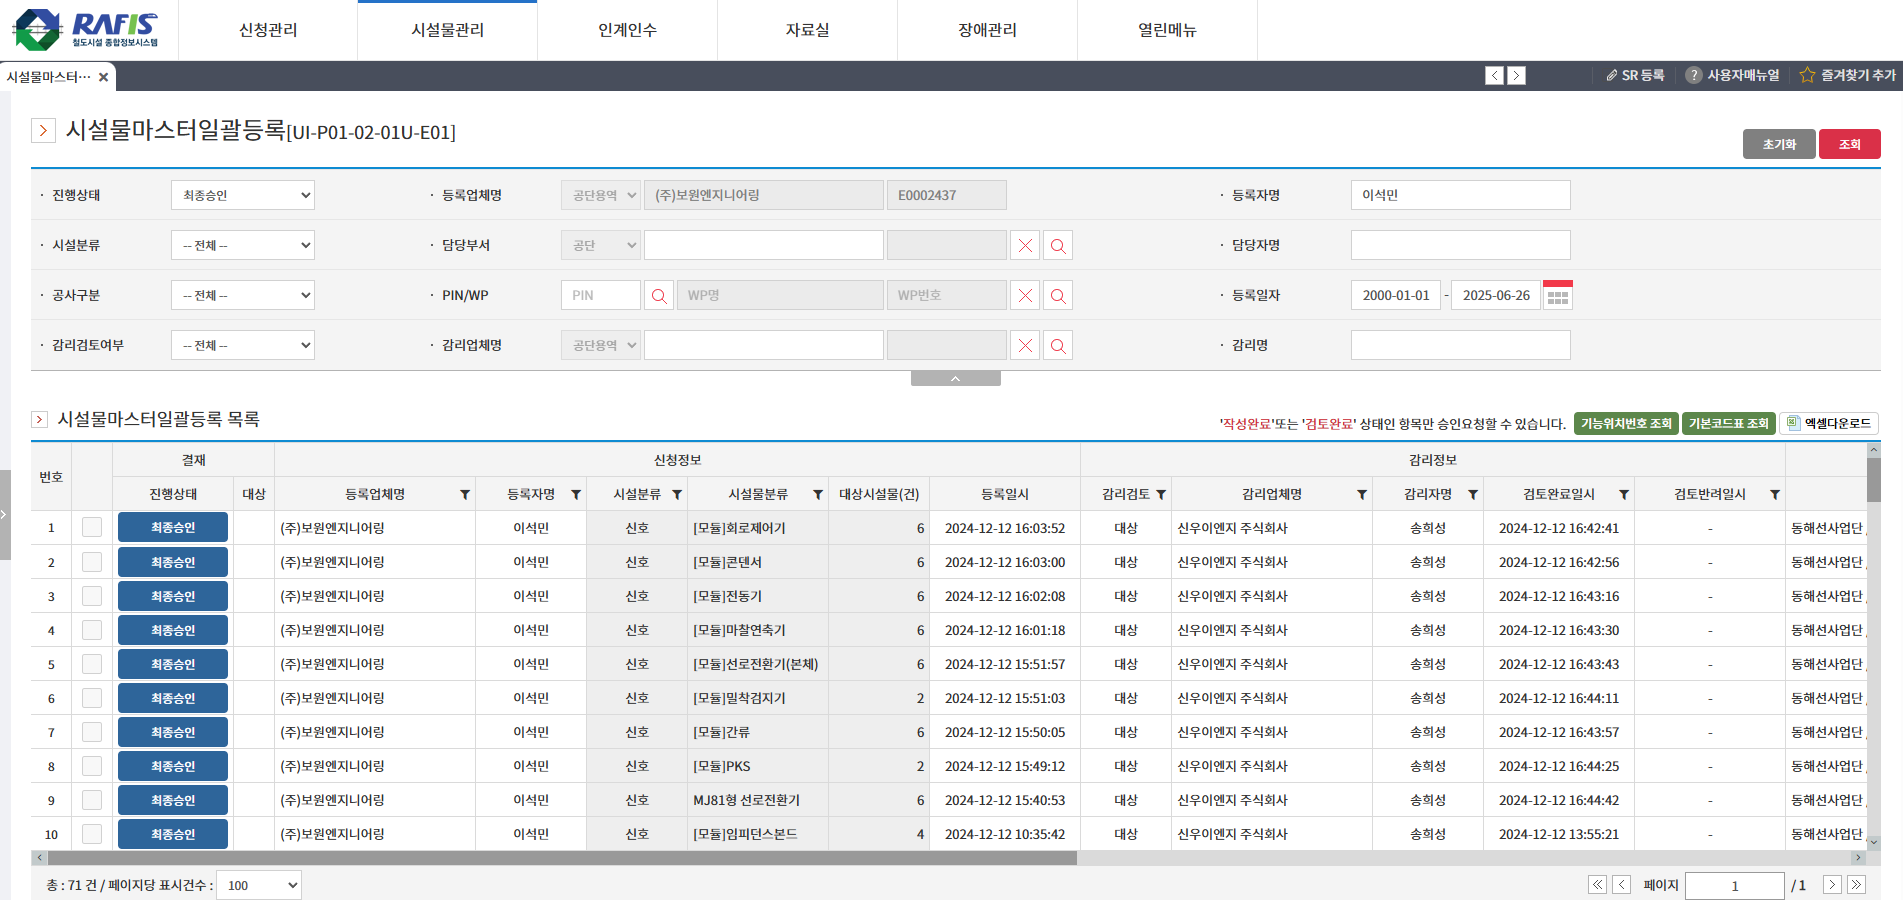
Task: Open the 공사구분 dropdown
Action: coord(243,295)
